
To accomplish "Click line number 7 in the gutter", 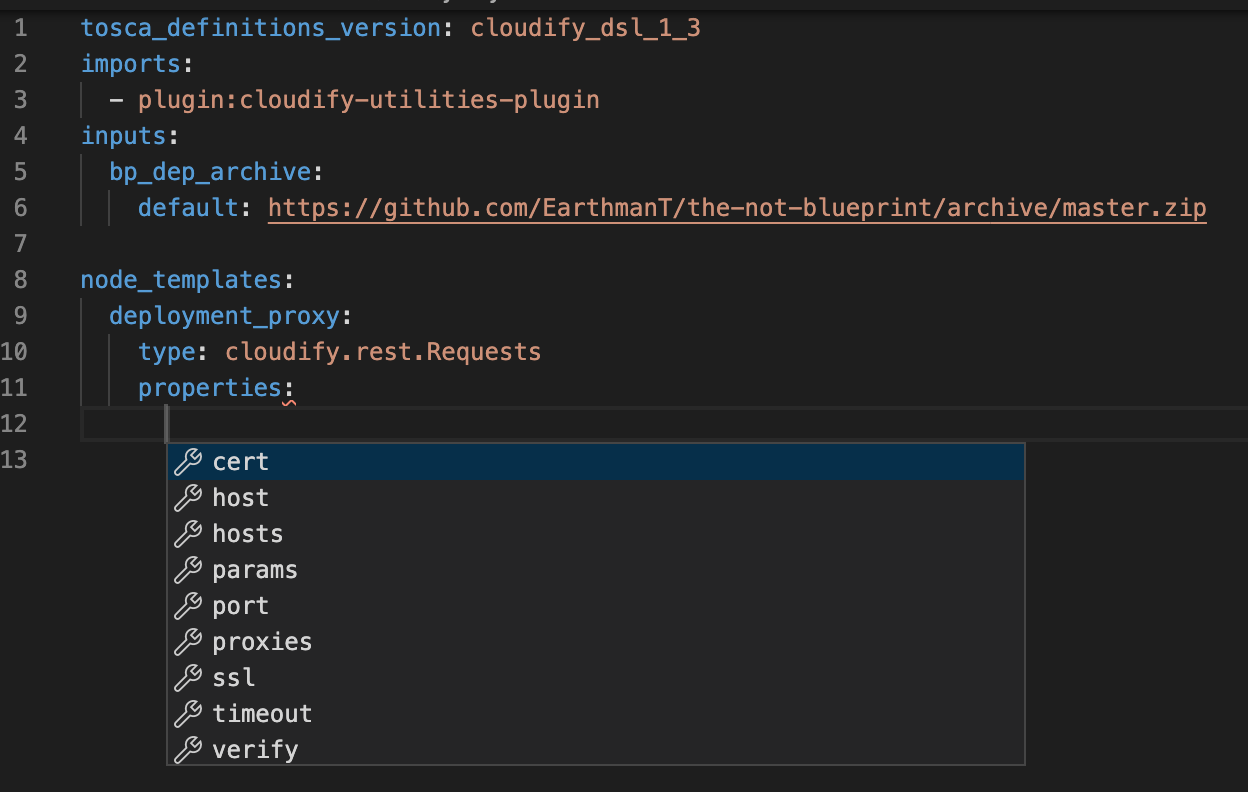I will [x=21, y=244].
